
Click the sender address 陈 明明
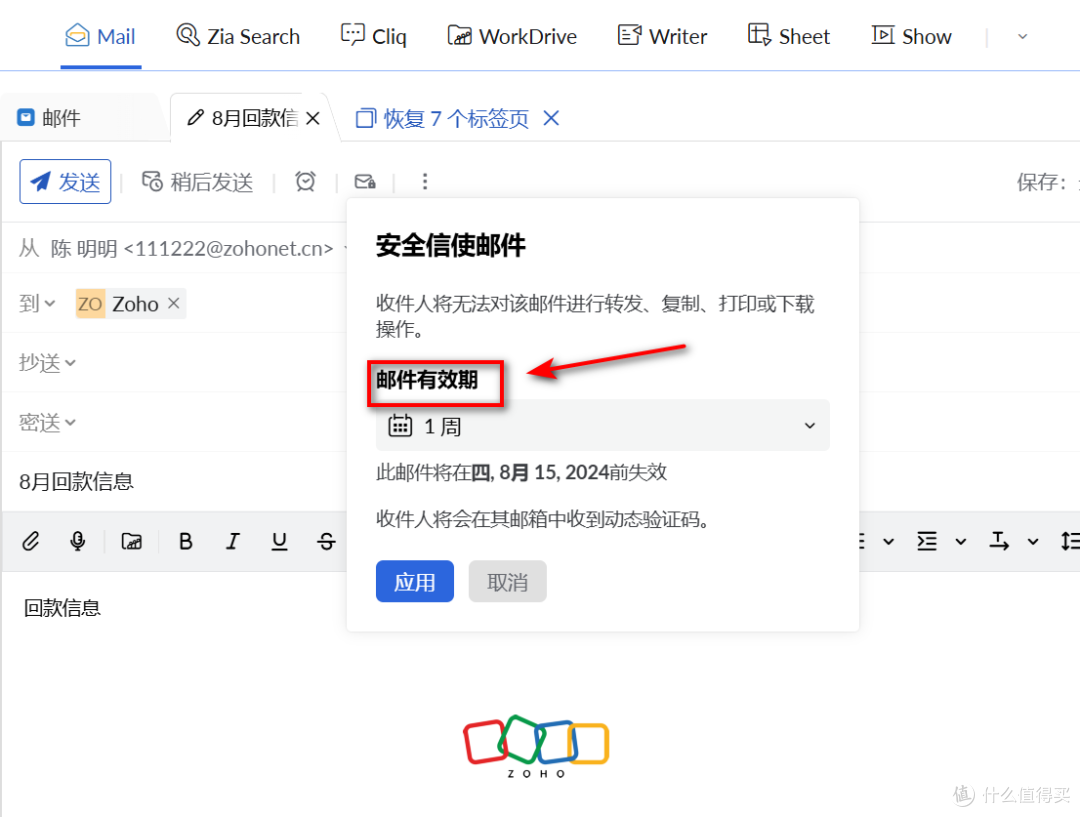pyautogui.click(x=191, y=248)
